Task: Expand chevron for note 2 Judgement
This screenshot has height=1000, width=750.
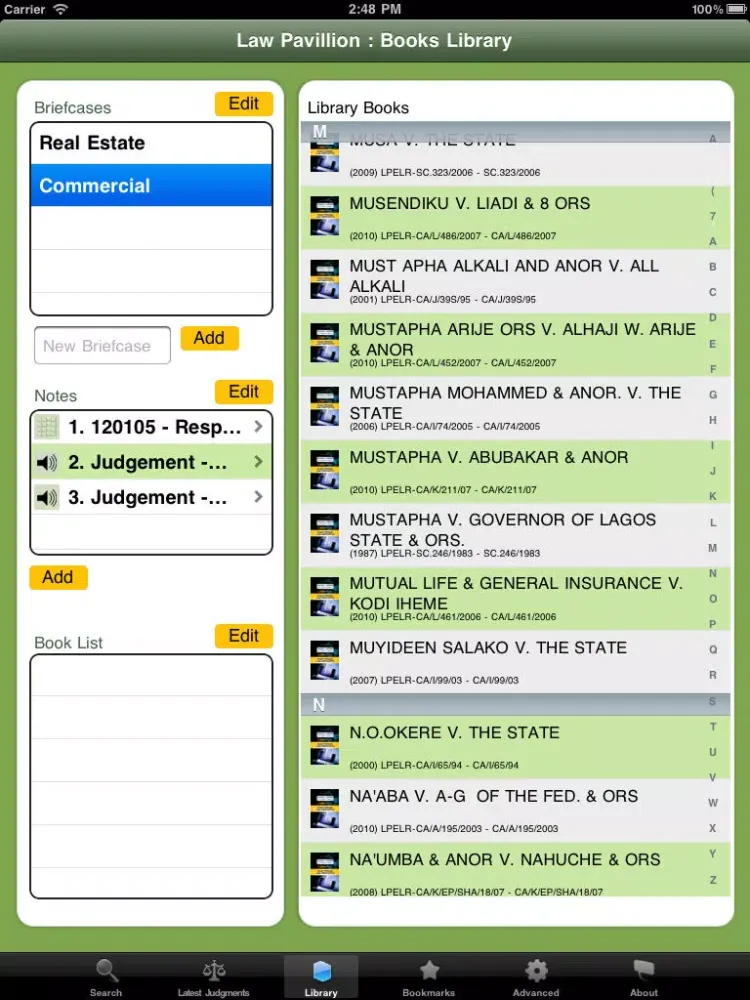Action: point(258,461)
